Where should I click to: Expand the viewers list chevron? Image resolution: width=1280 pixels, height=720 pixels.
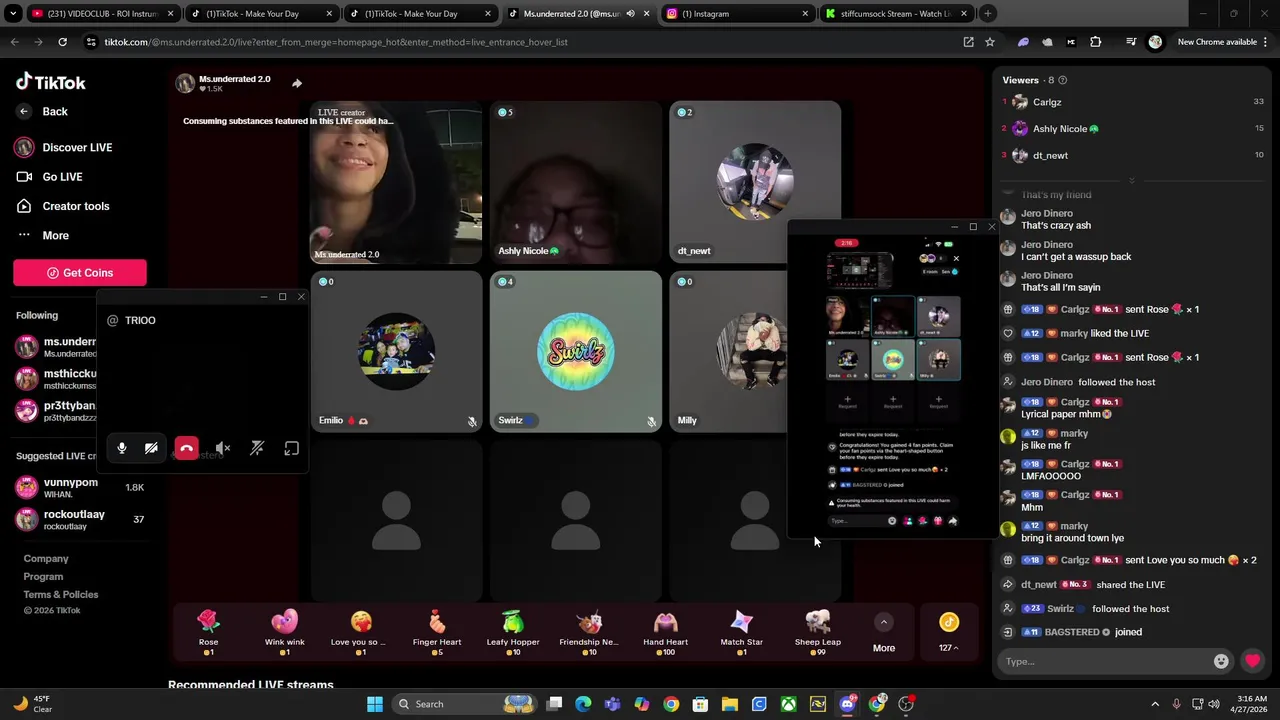click(x=1131, y=181)
